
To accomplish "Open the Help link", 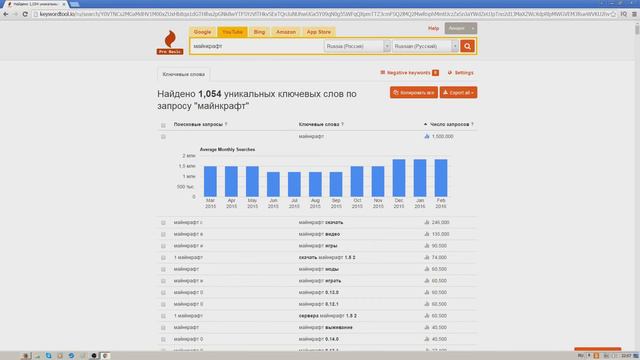I will pos(433,28).
